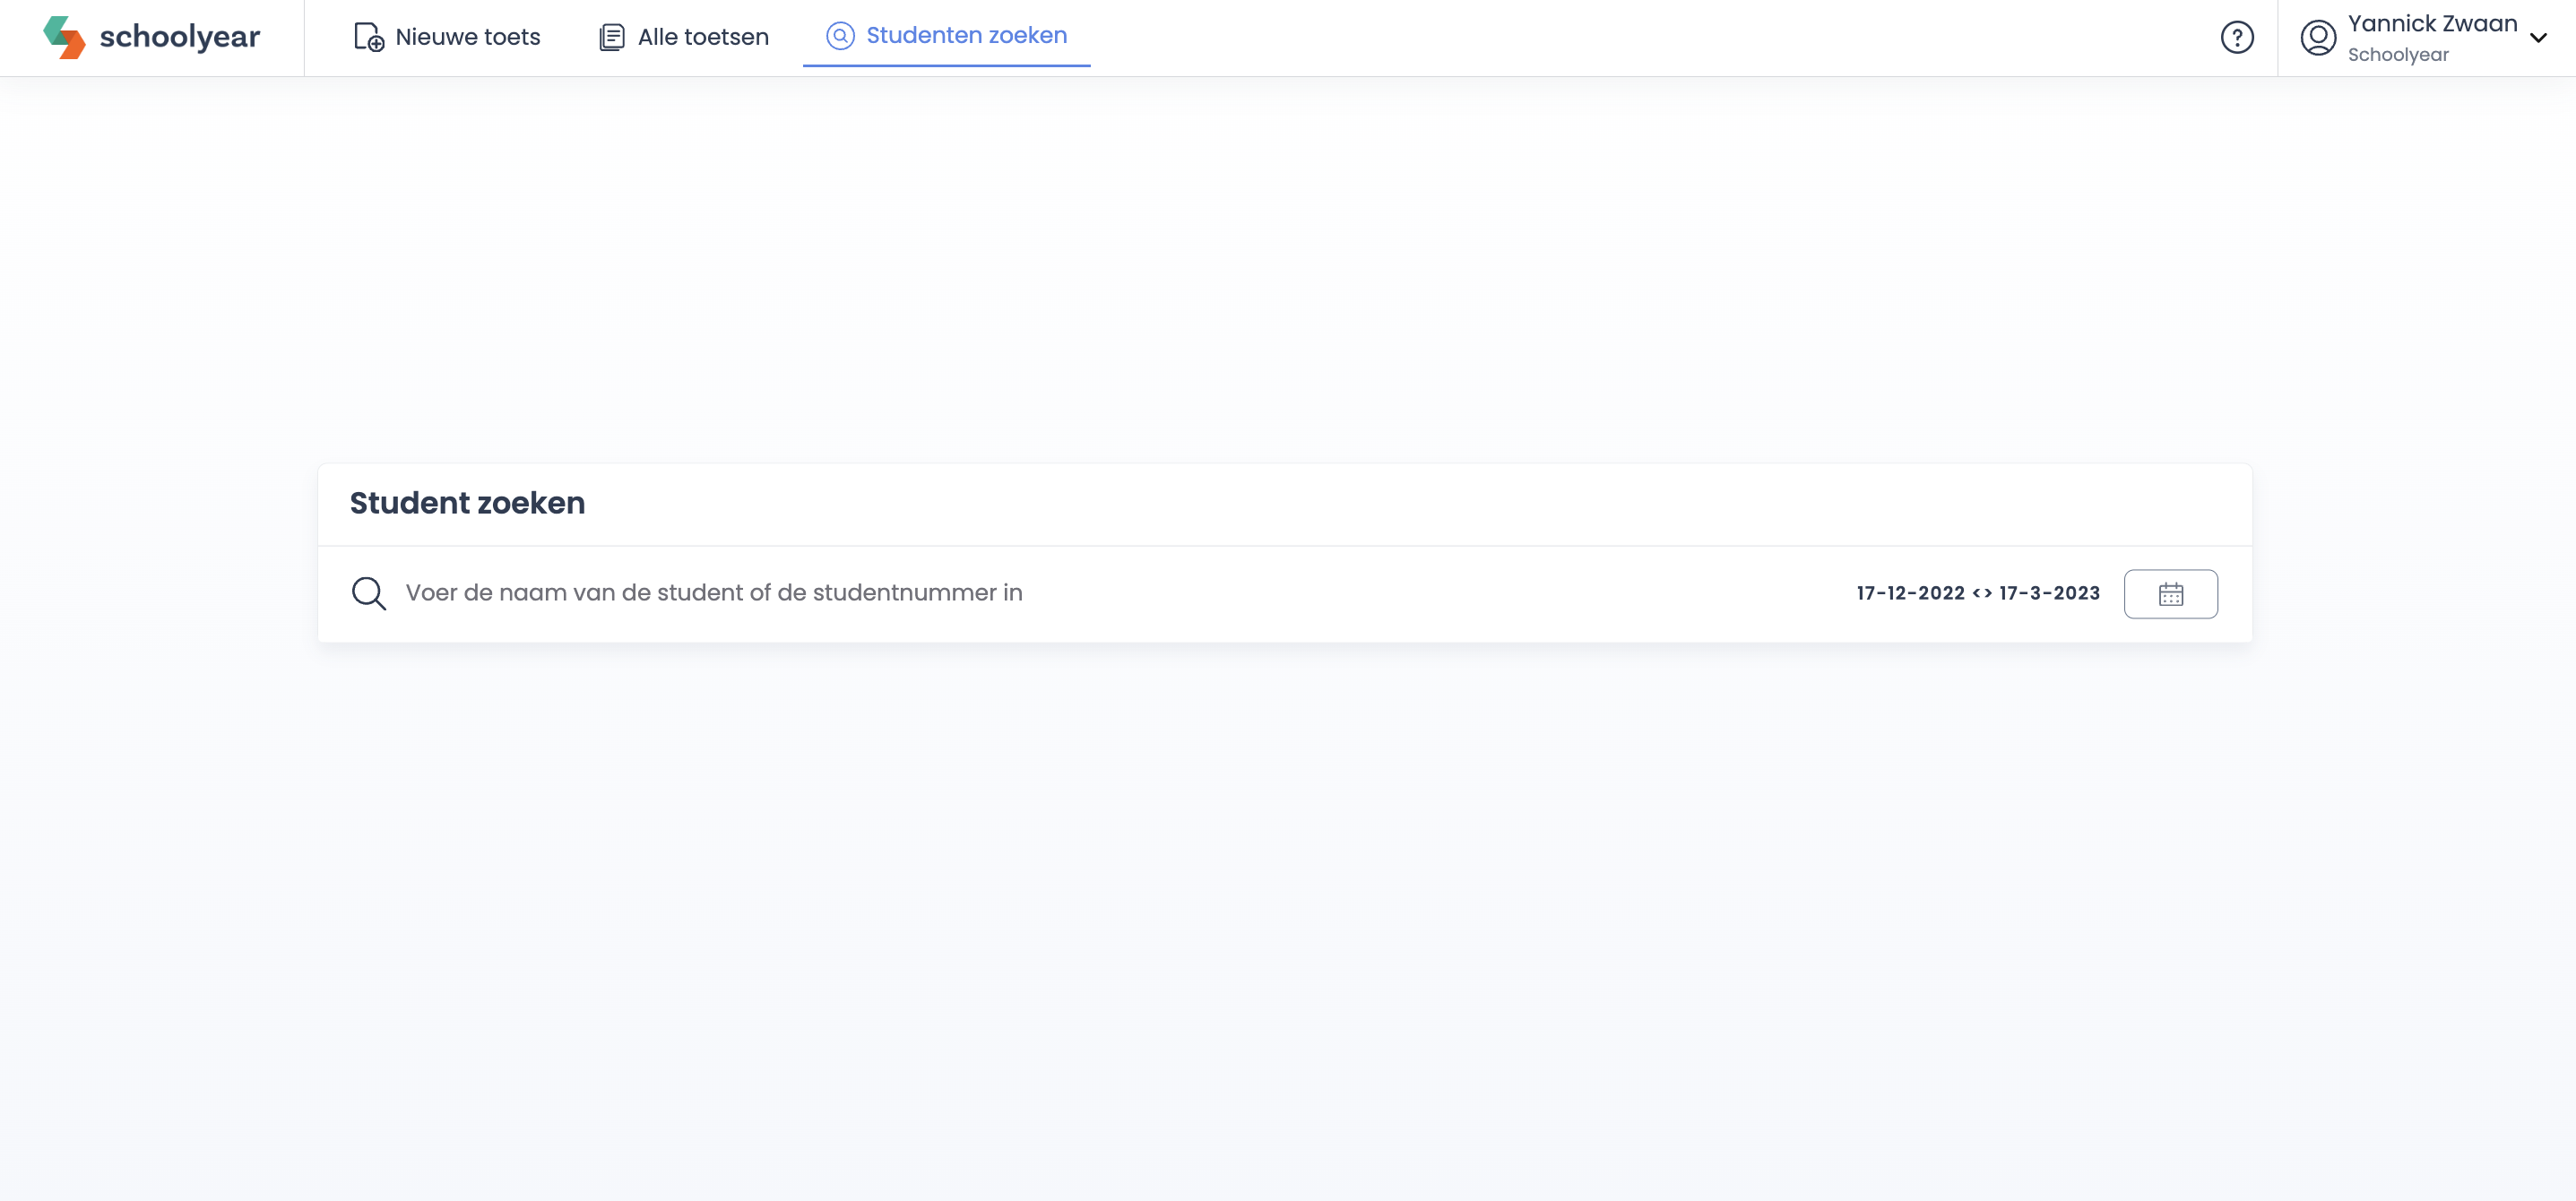Click the Schoolyear logo
This screenshot has width=2576, height=1201.
[x=151, y=37]
